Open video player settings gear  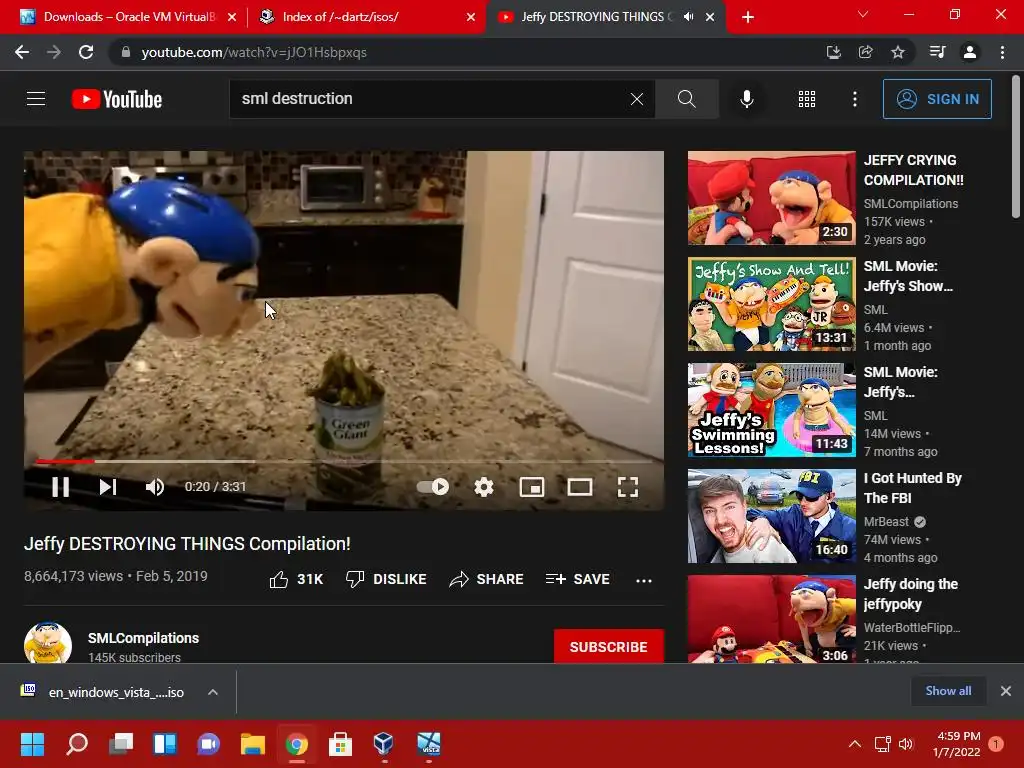coord(484,487)
